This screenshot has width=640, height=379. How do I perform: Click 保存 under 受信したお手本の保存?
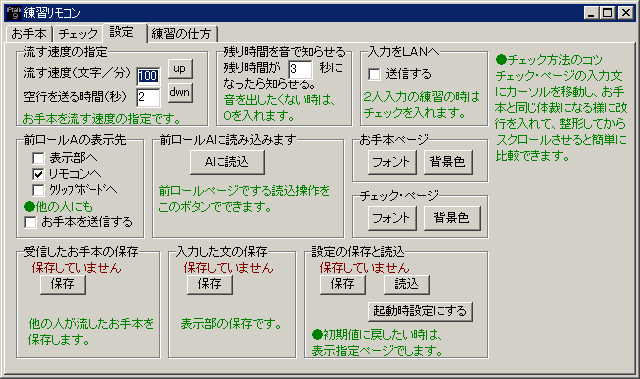point(63,284)
